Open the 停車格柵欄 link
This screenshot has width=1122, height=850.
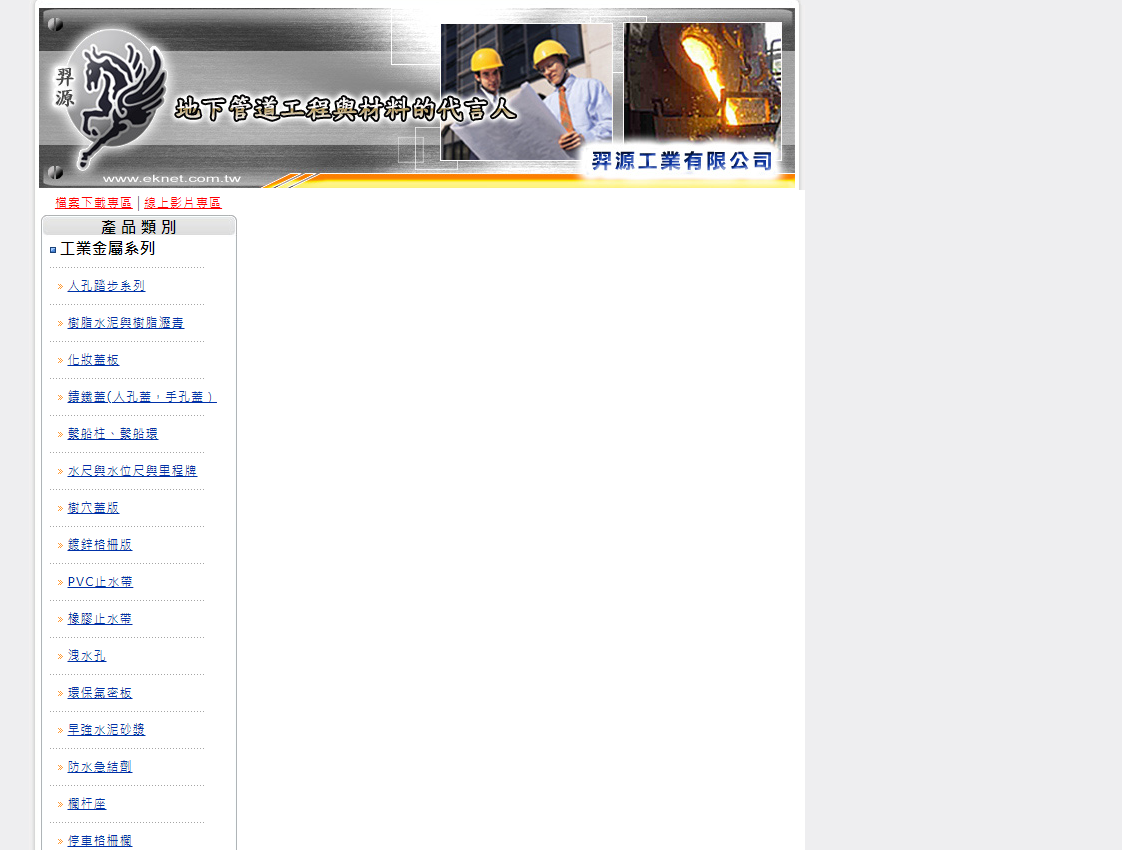(x=99, y=841)
